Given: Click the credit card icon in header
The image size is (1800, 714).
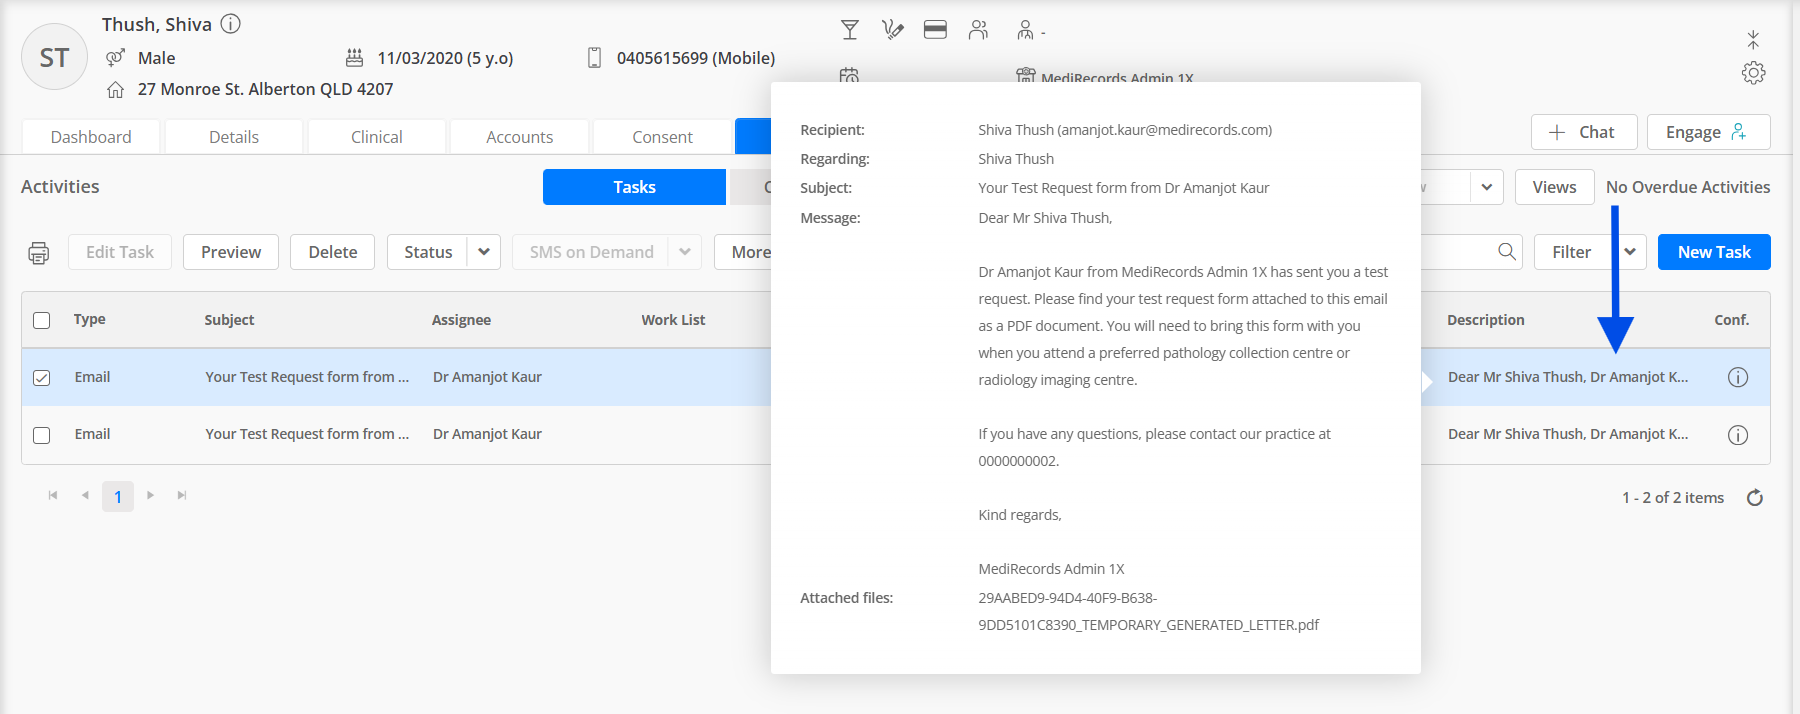Looking at the screenshot, I should tap(935, 30).
